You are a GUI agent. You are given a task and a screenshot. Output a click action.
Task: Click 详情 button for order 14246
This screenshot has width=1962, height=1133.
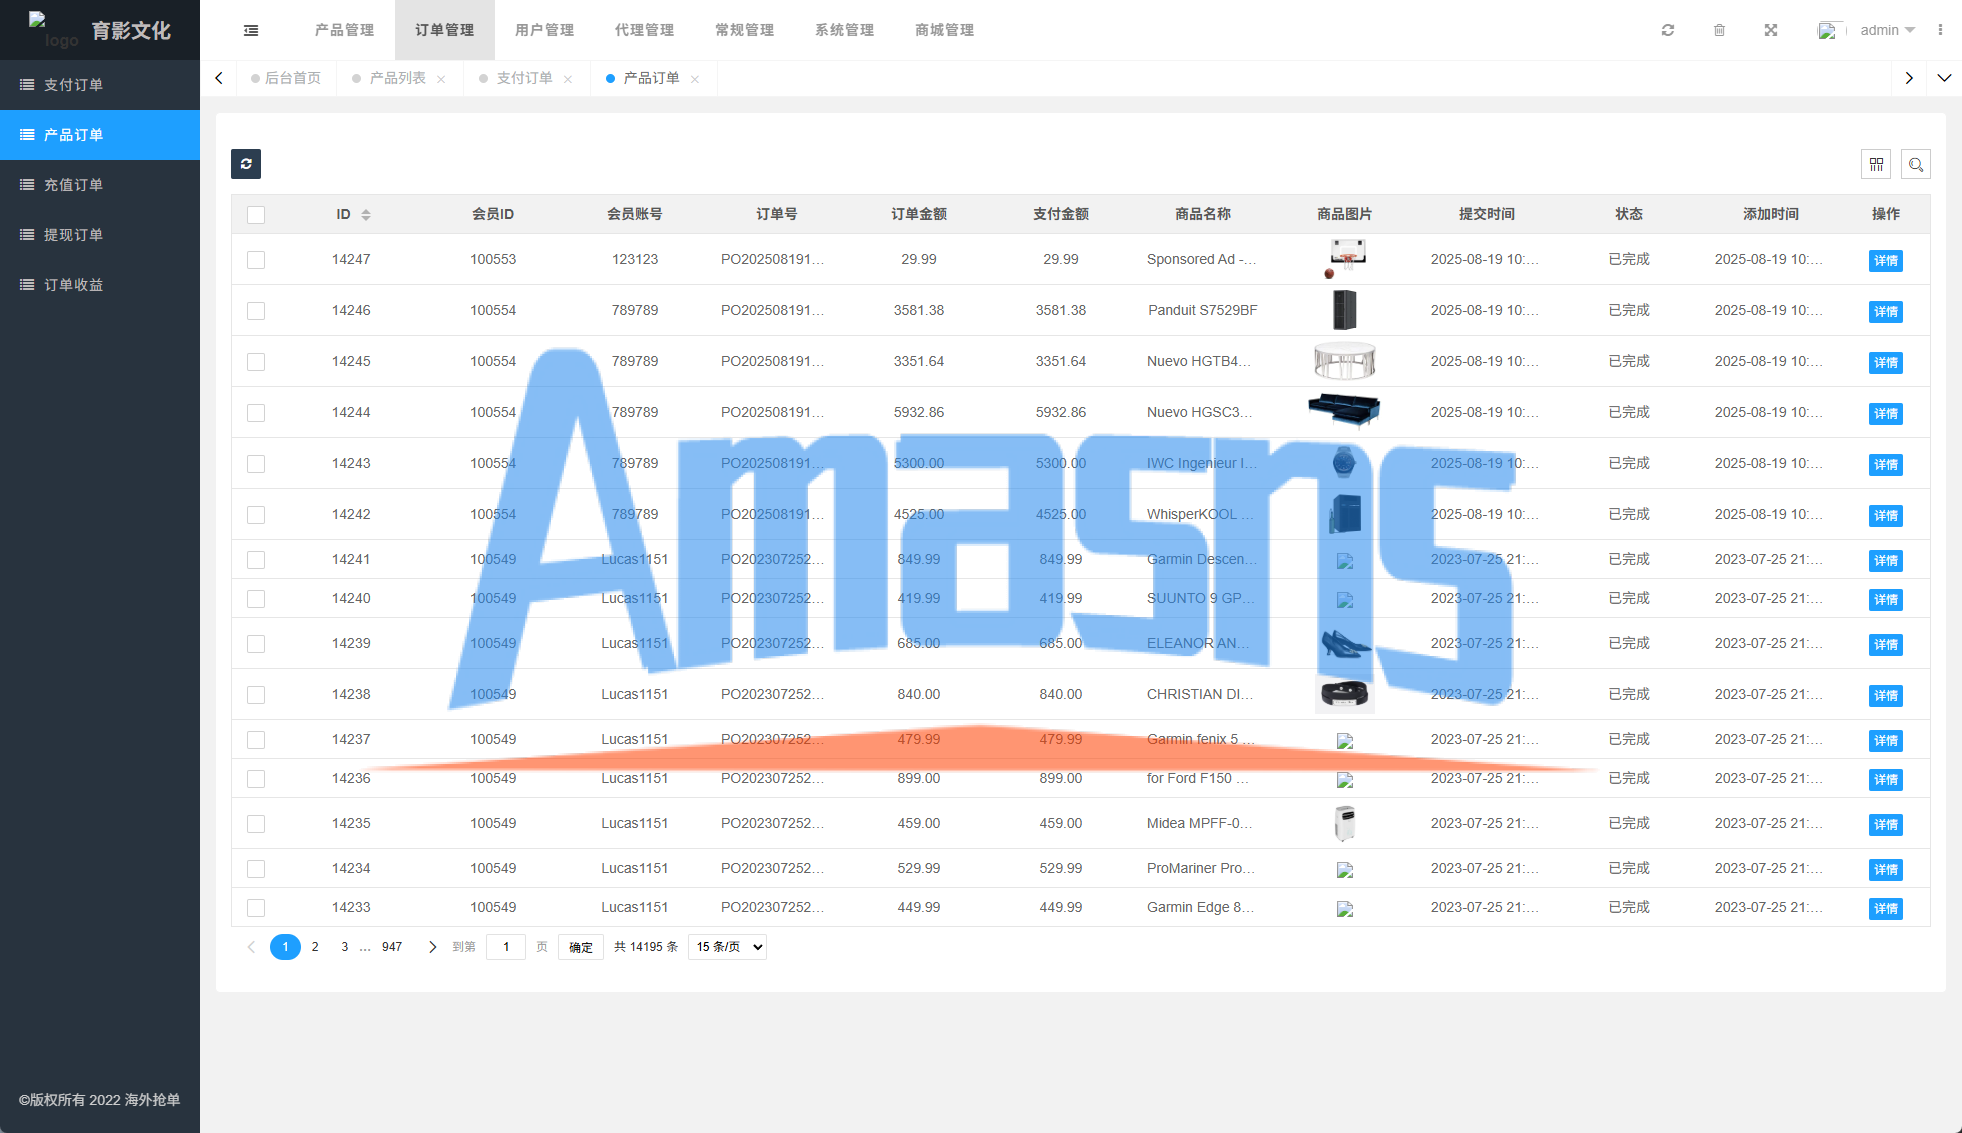pyautogui.click(x=1885, y=312)
